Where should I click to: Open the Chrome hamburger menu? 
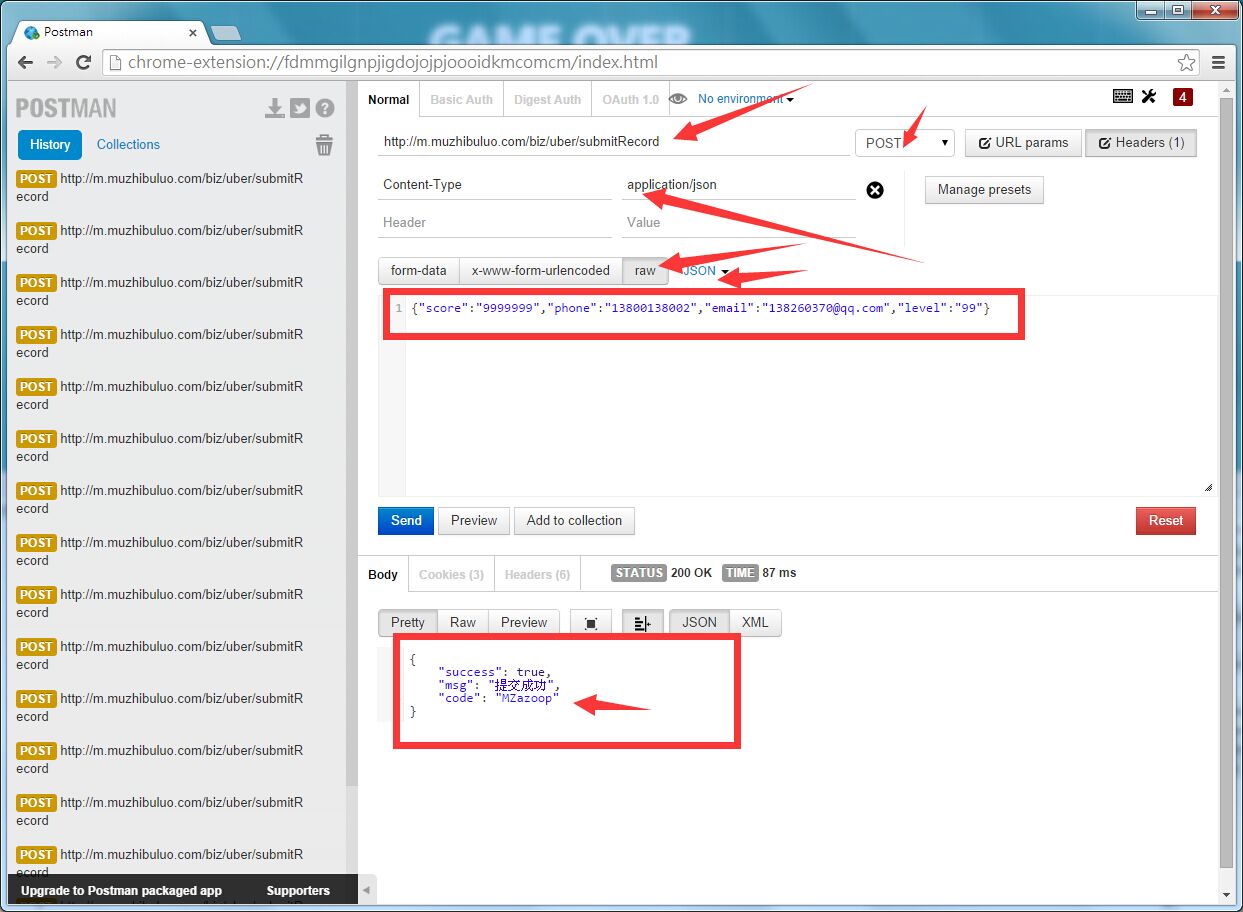pyautogui.click(x=1218, y=62)
